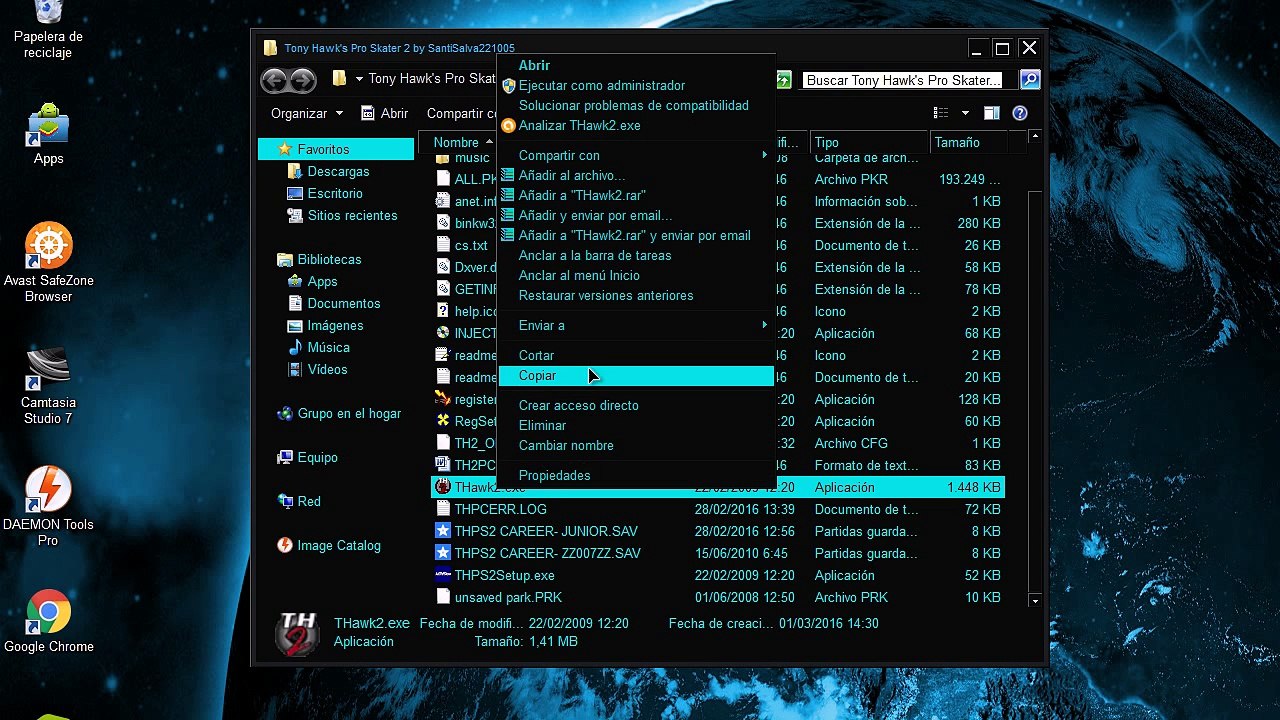Image resolution: width=1280 pixels, height=720 pixels.
Task: Go forward with the Explorer forward arrow
Action: [x=302, y=80]
